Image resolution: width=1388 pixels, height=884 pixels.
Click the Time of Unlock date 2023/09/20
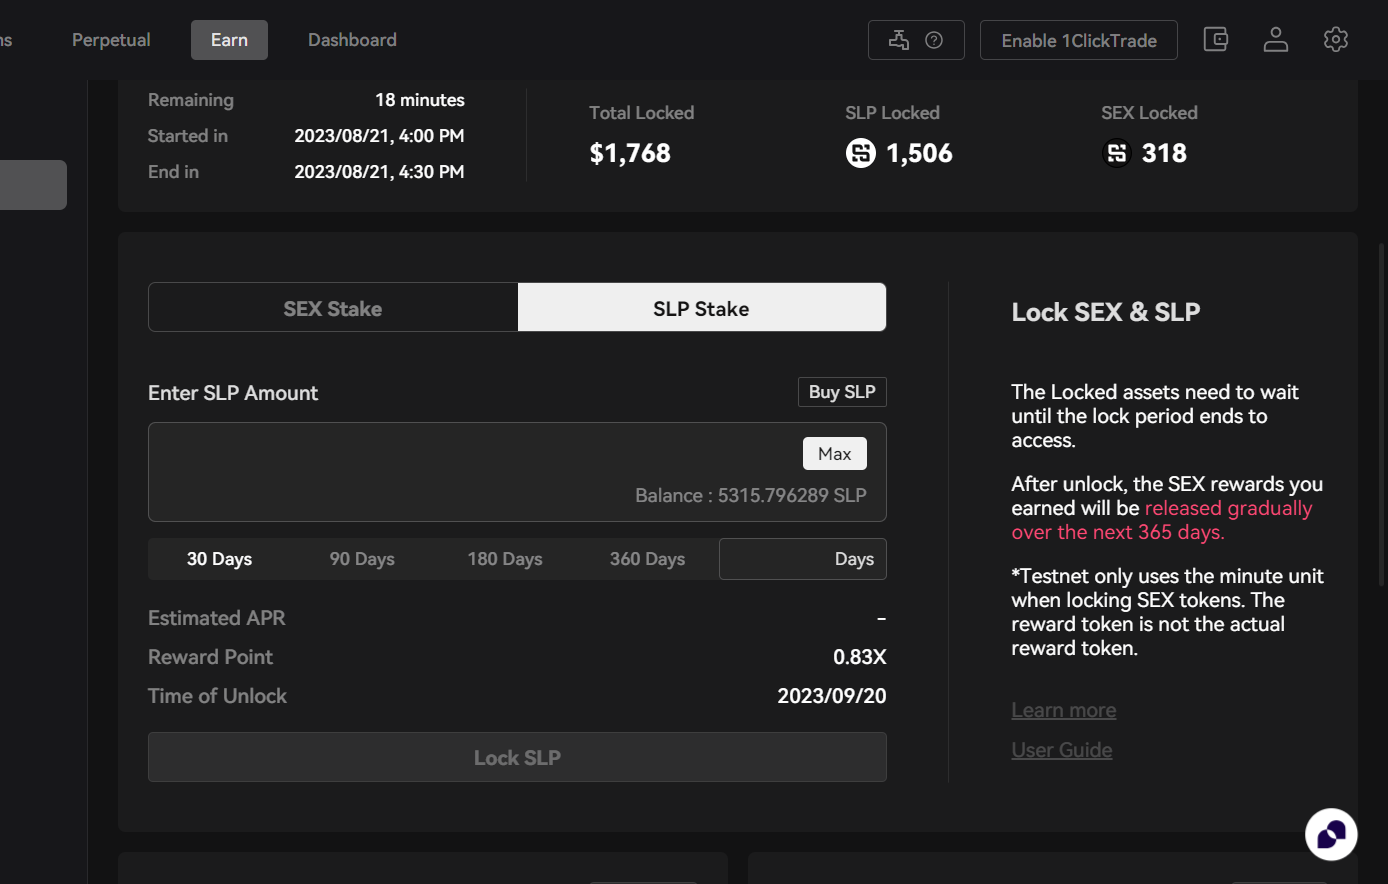[x=832, y=696]
